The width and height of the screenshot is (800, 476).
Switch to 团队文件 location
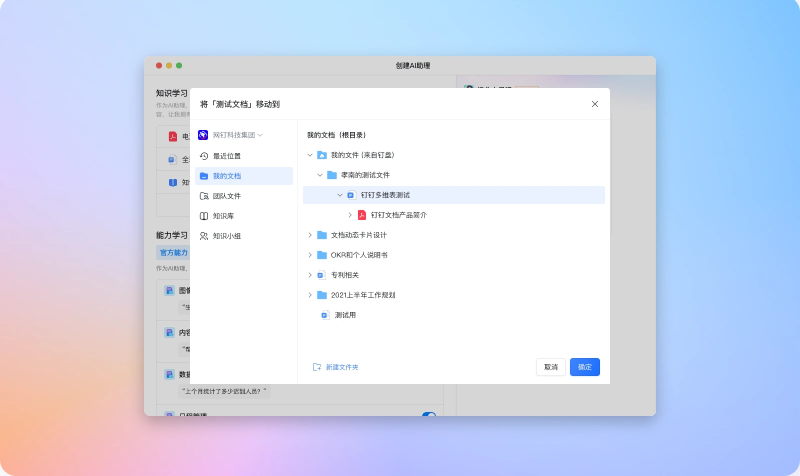tap(227, 196)
